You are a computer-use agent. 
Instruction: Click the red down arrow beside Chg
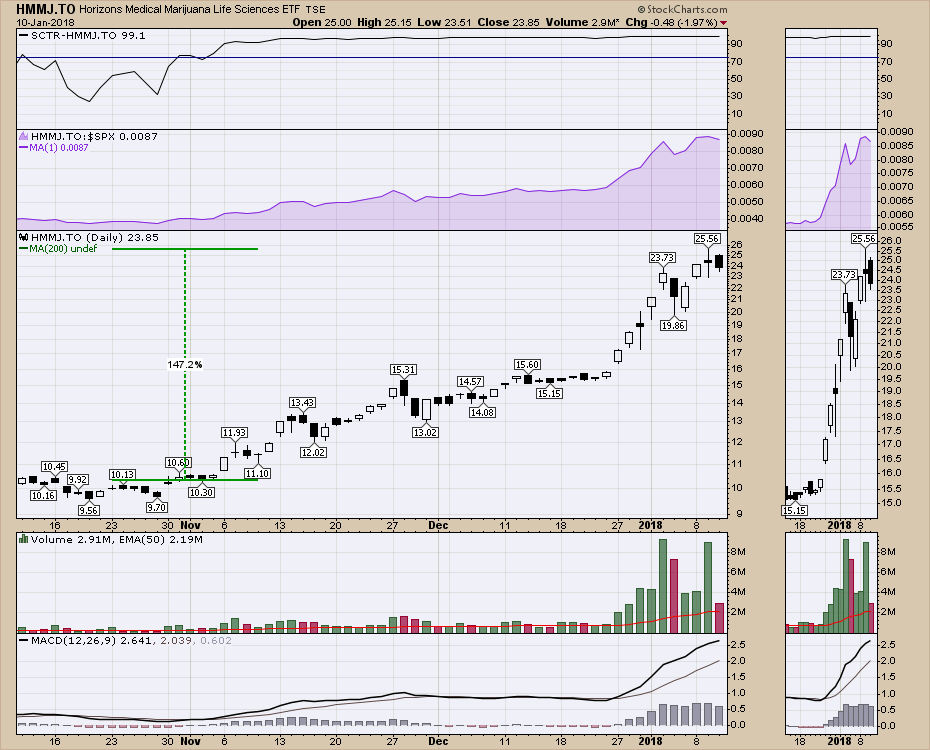point(724,23)
